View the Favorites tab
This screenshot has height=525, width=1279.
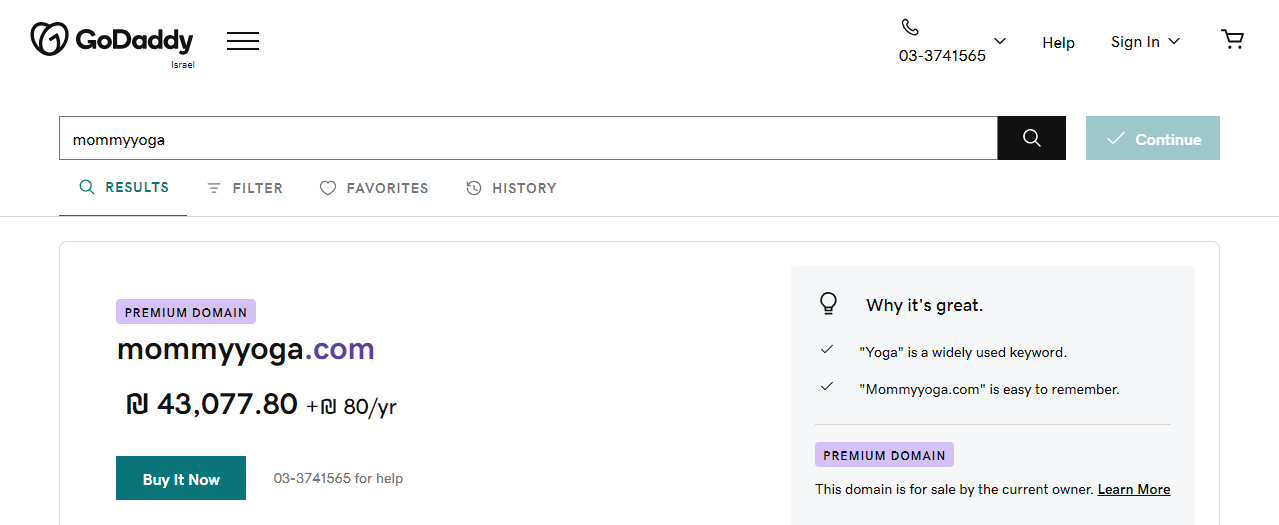[374, 188]
